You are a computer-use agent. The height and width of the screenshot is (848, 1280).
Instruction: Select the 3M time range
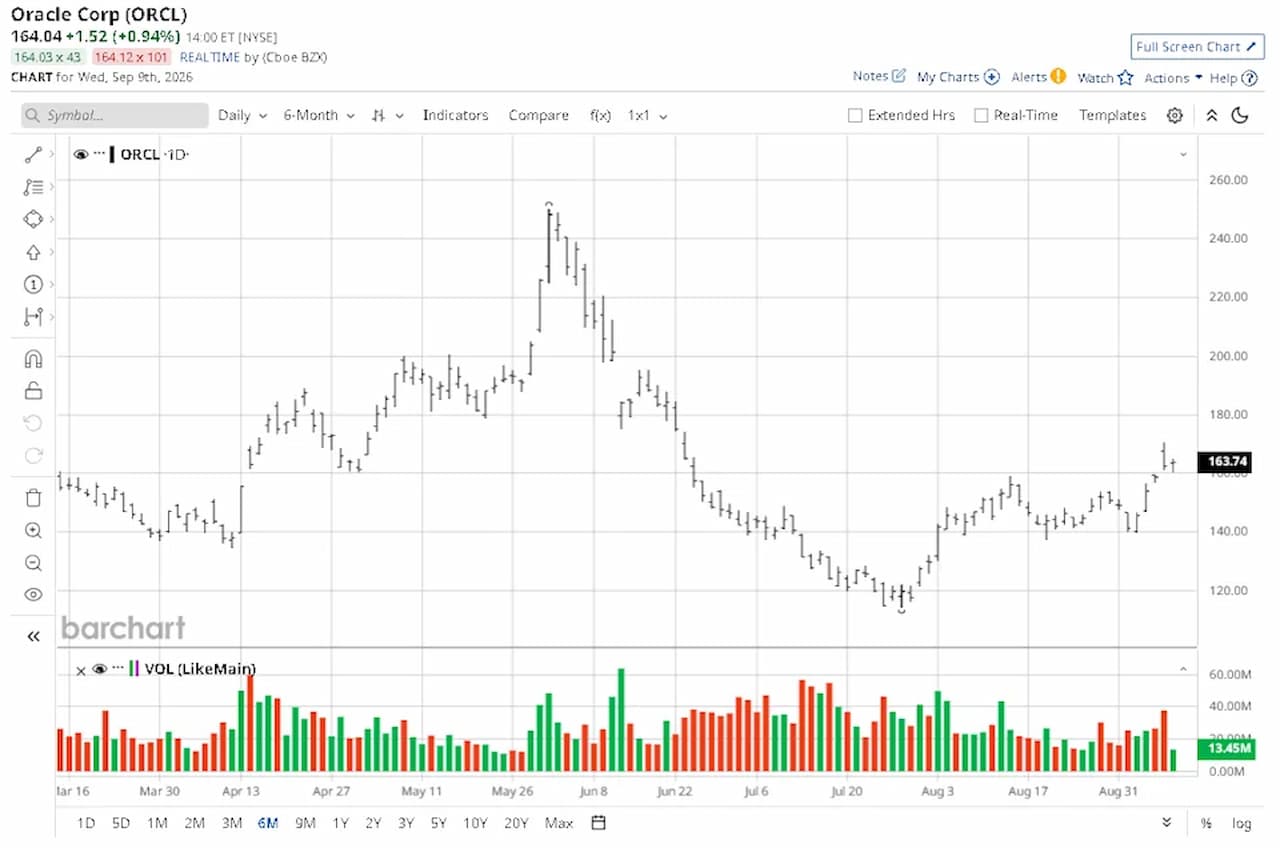point(232,823)
